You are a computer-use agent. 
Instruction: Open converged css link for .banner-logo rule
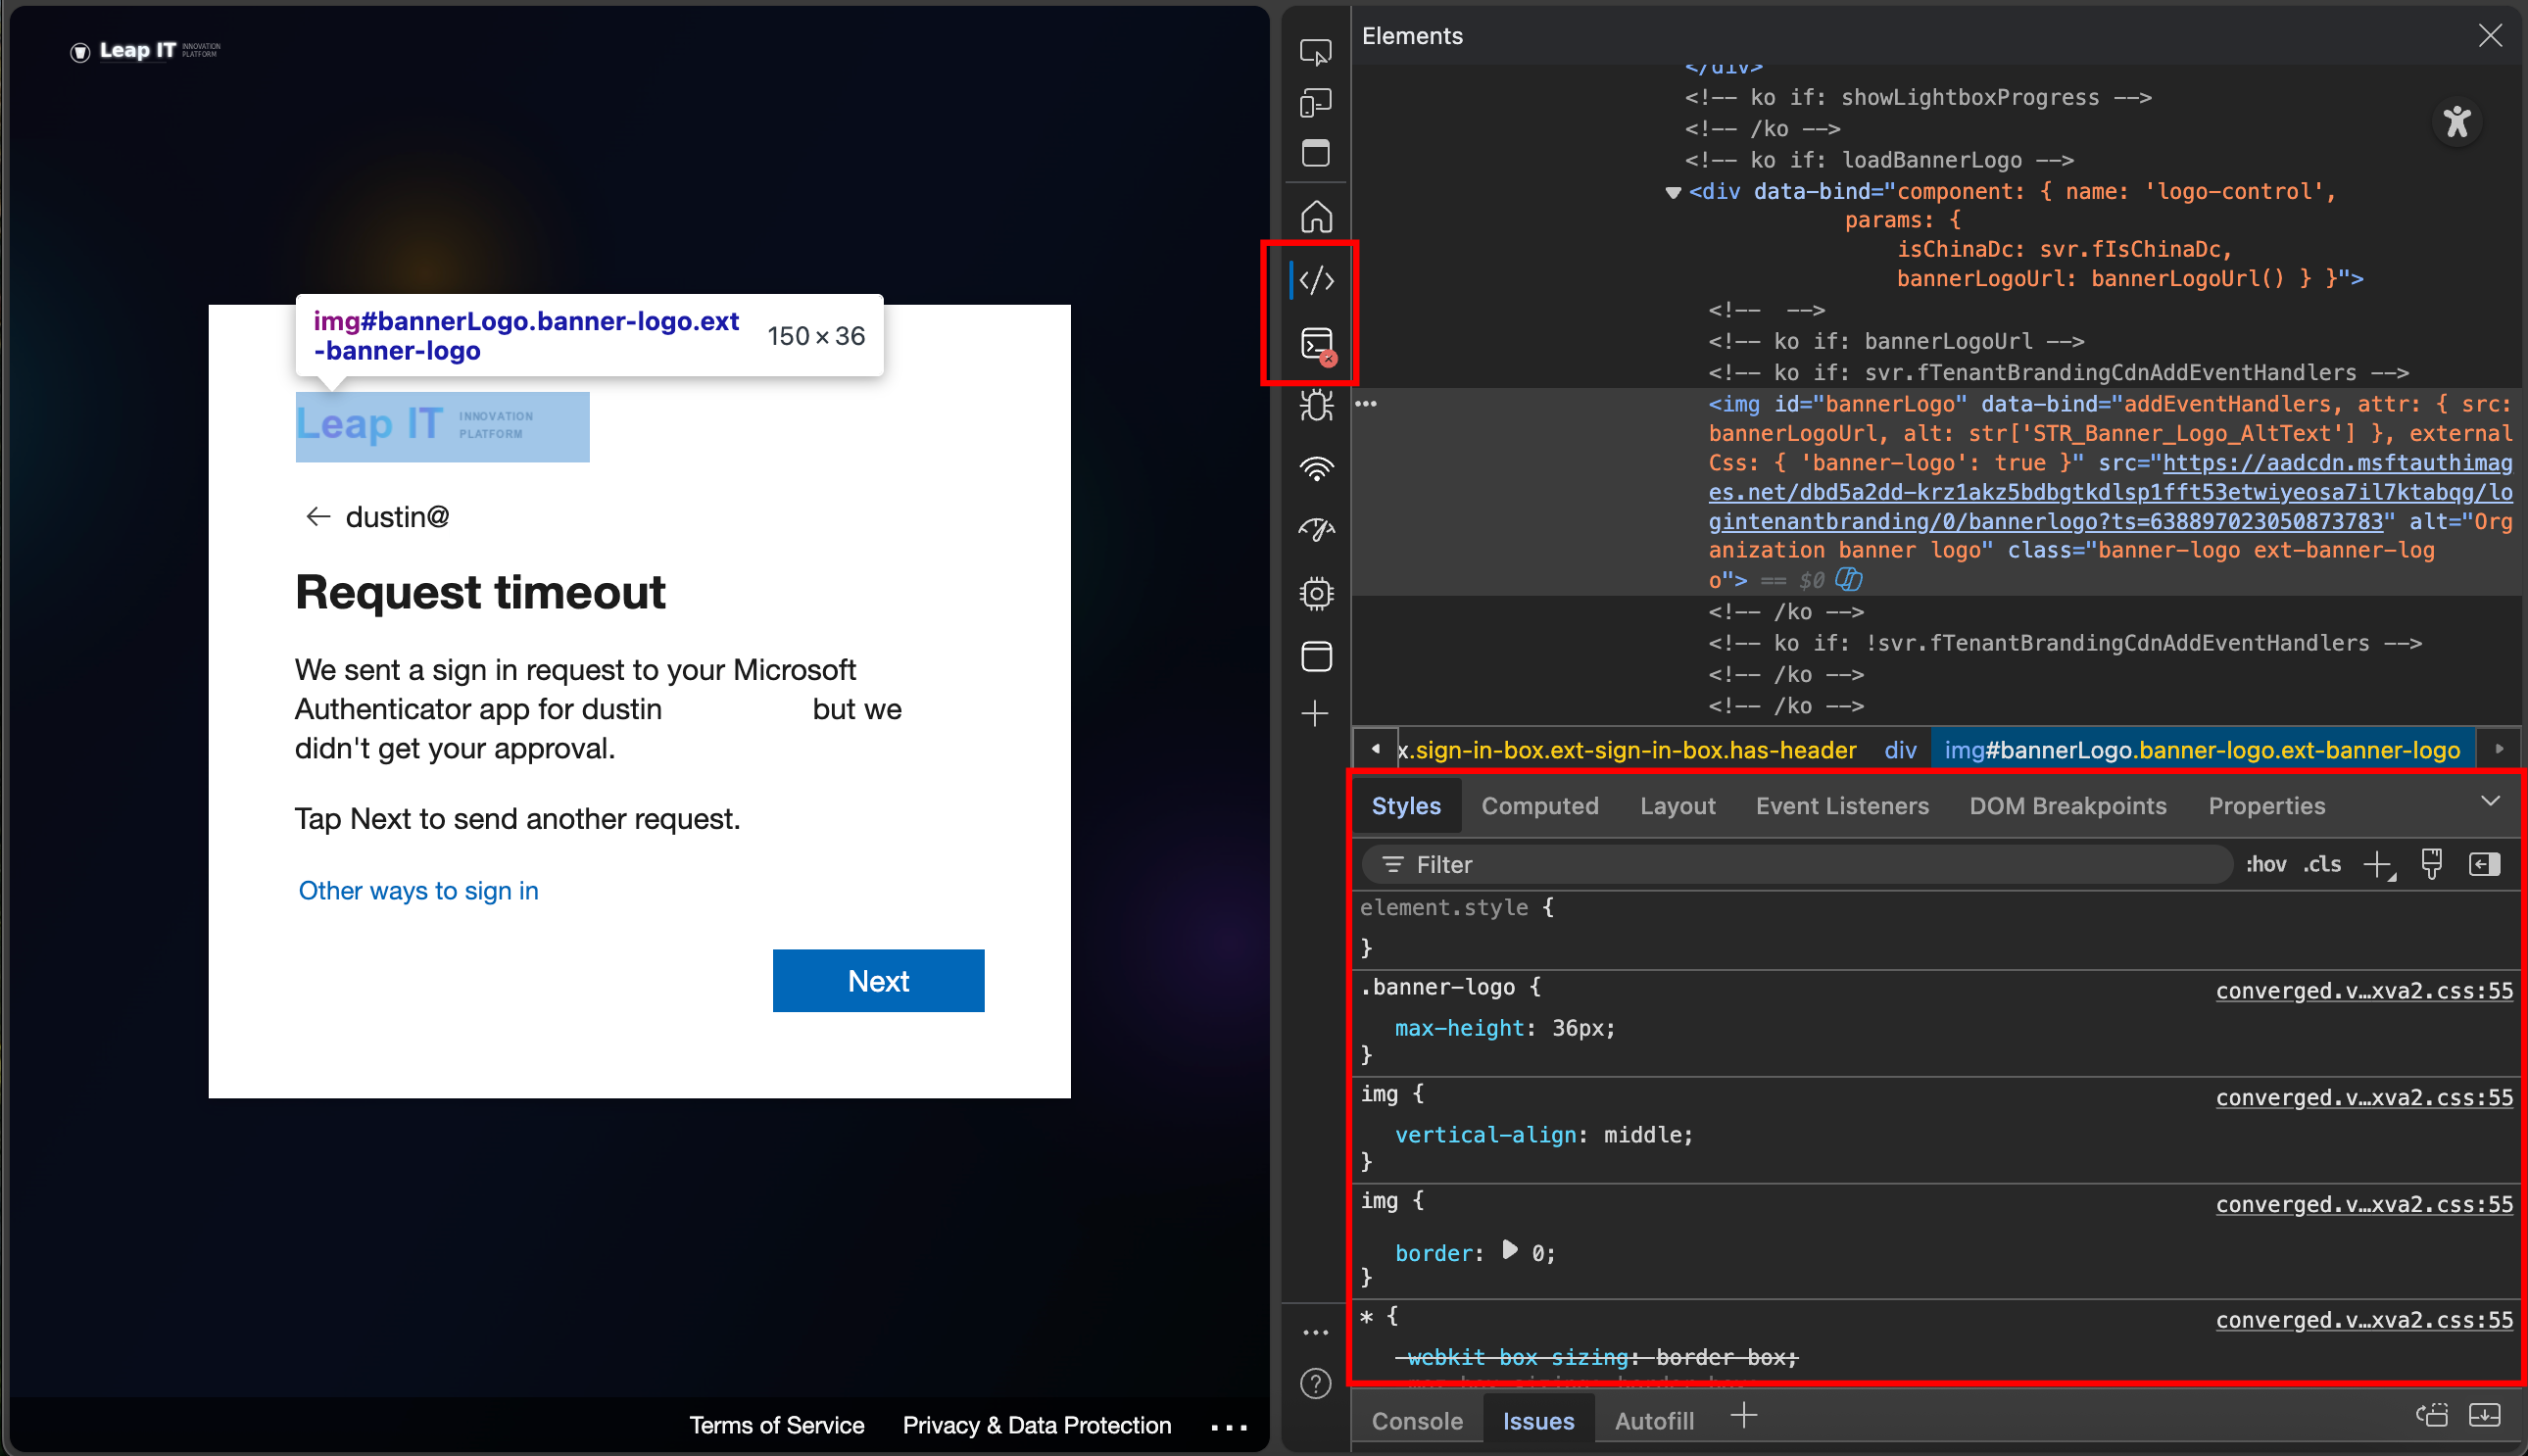pyautogui.click(x=2363, y=991)
